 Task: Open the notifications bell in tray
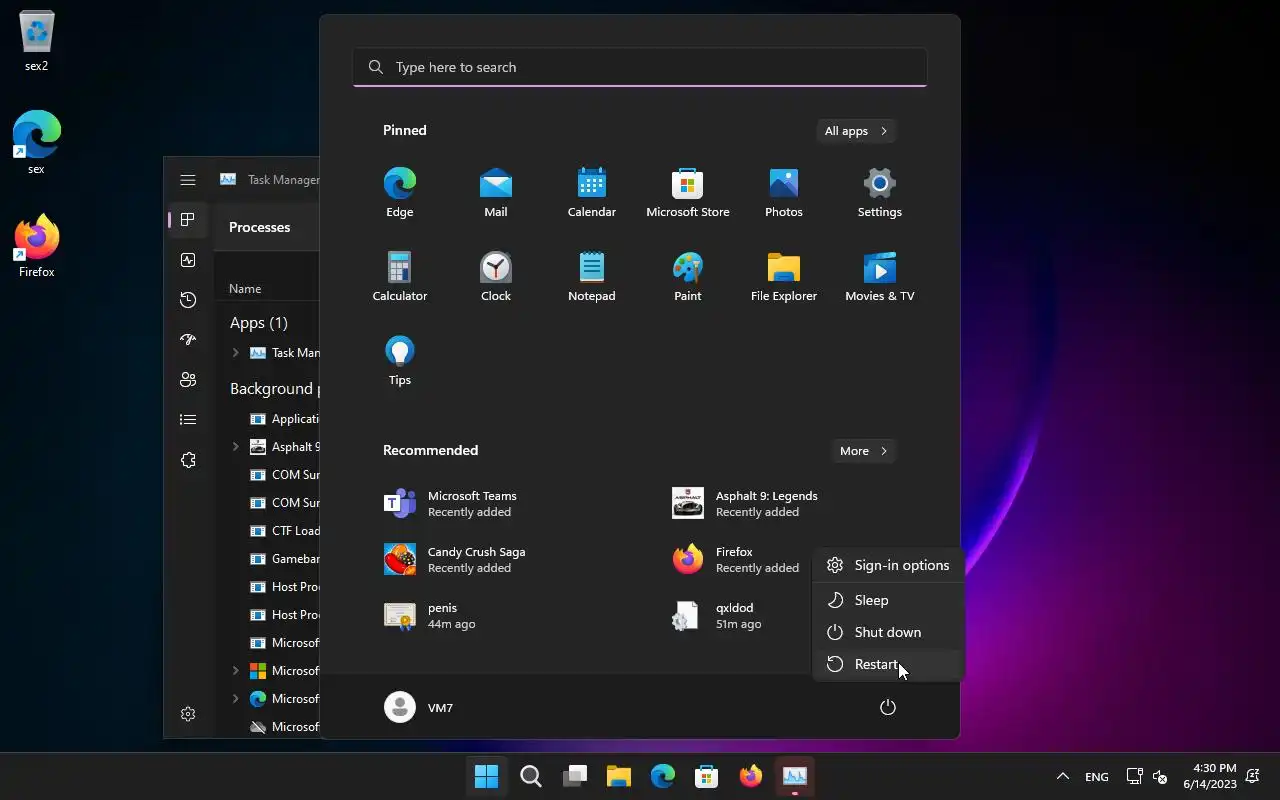1252,776
